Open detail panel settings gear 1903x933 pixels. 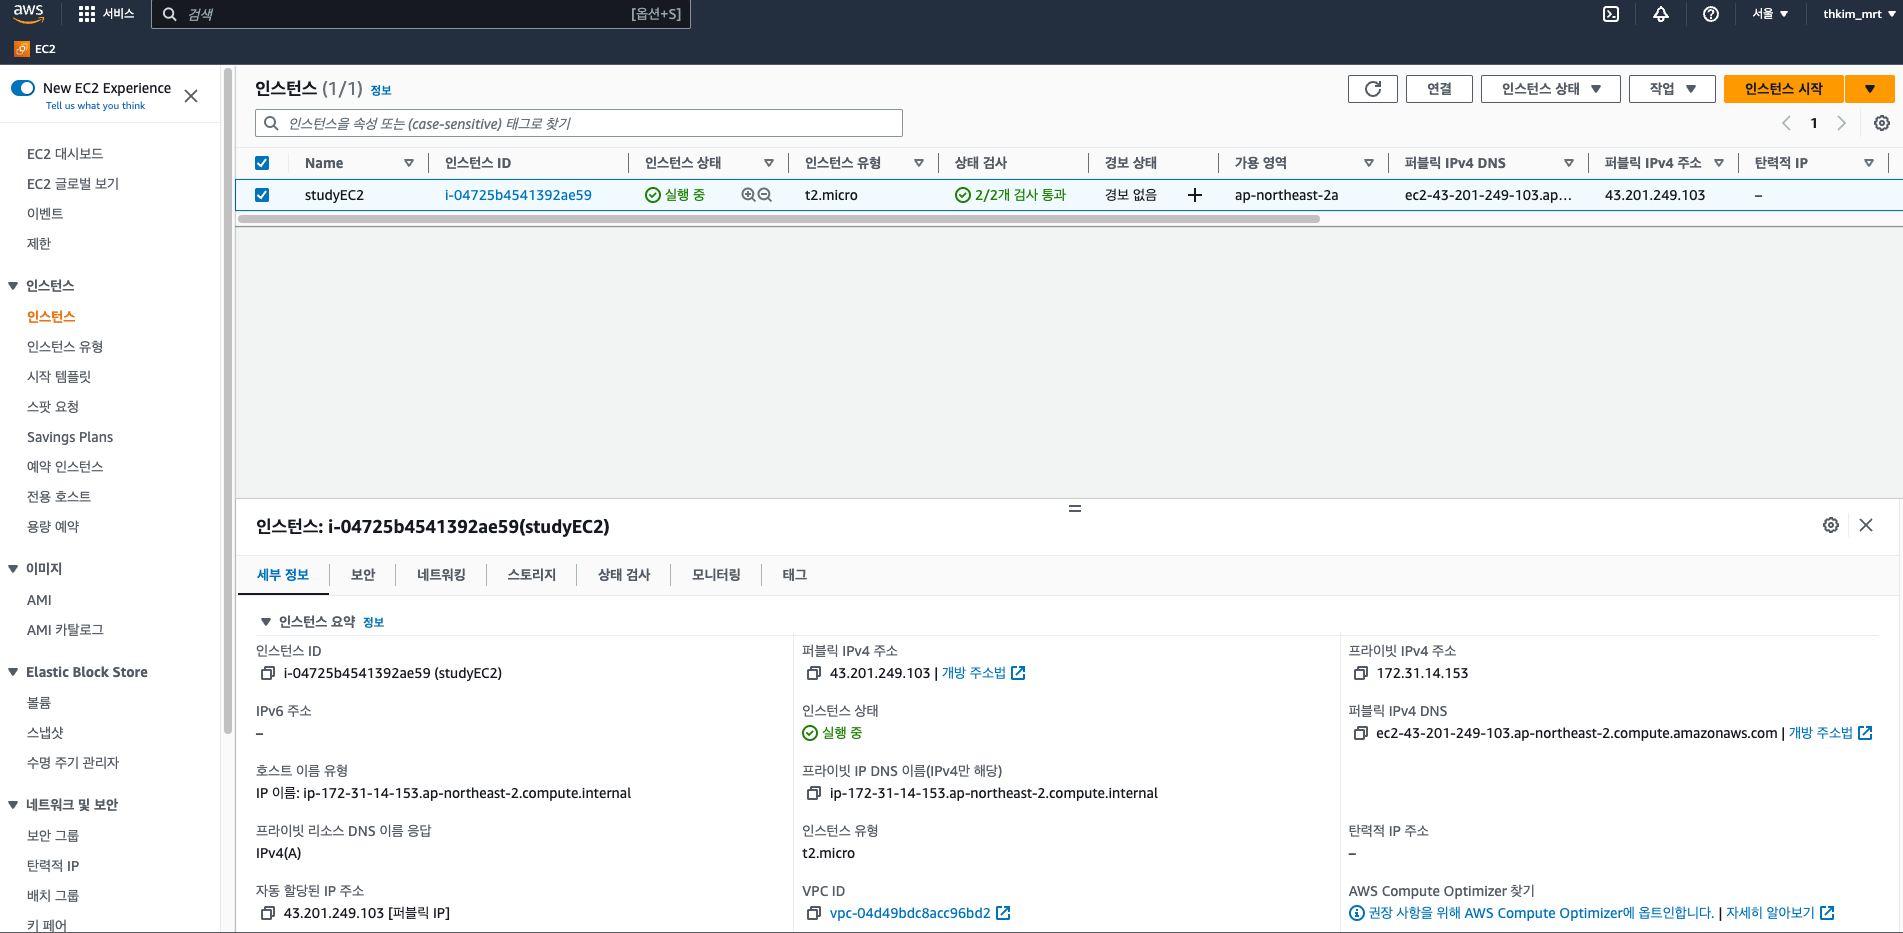point(1831,525)
